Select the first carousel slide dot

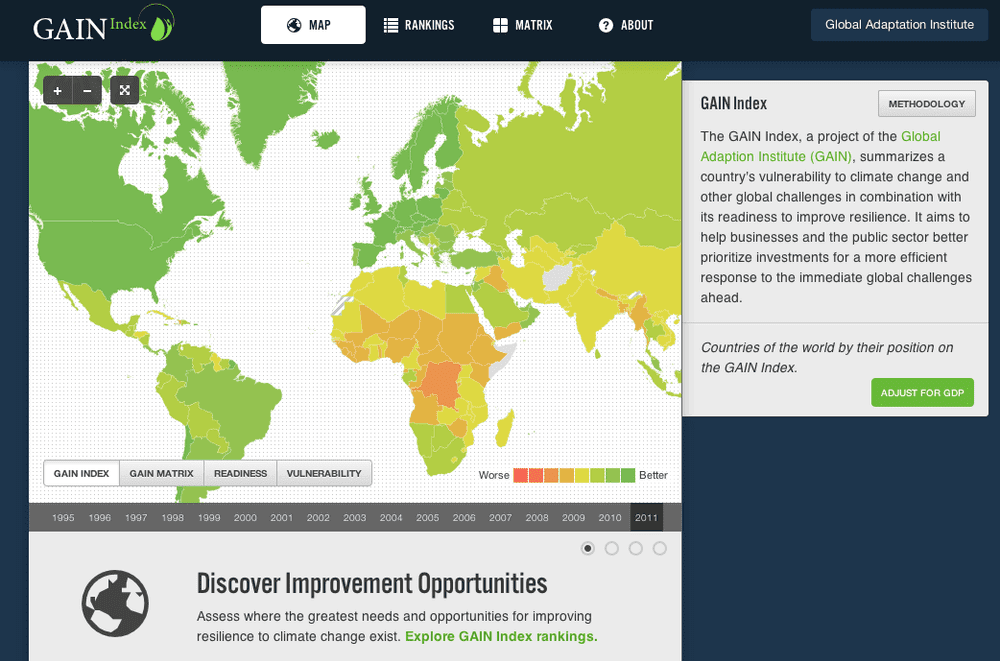(588, 548)
